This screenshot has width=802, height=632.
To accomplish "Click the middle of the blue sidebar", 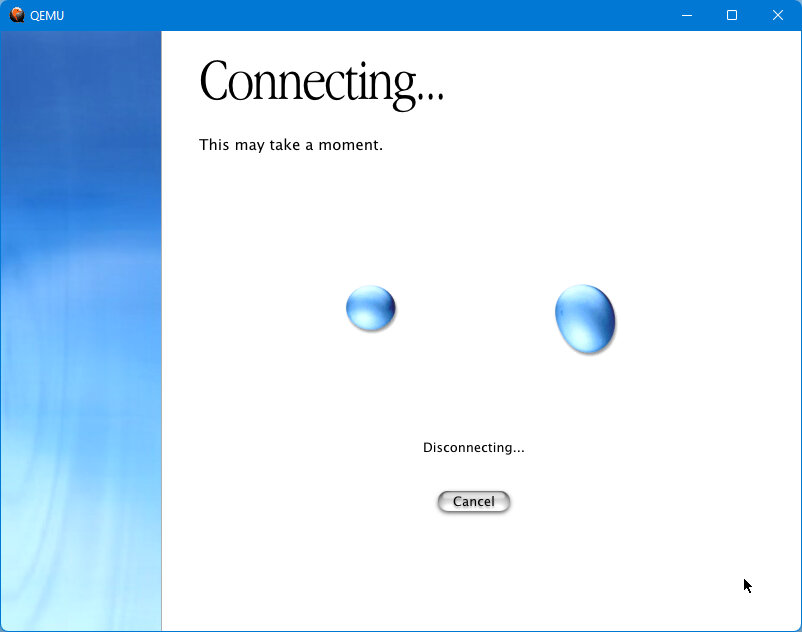I will pos(81,330).
